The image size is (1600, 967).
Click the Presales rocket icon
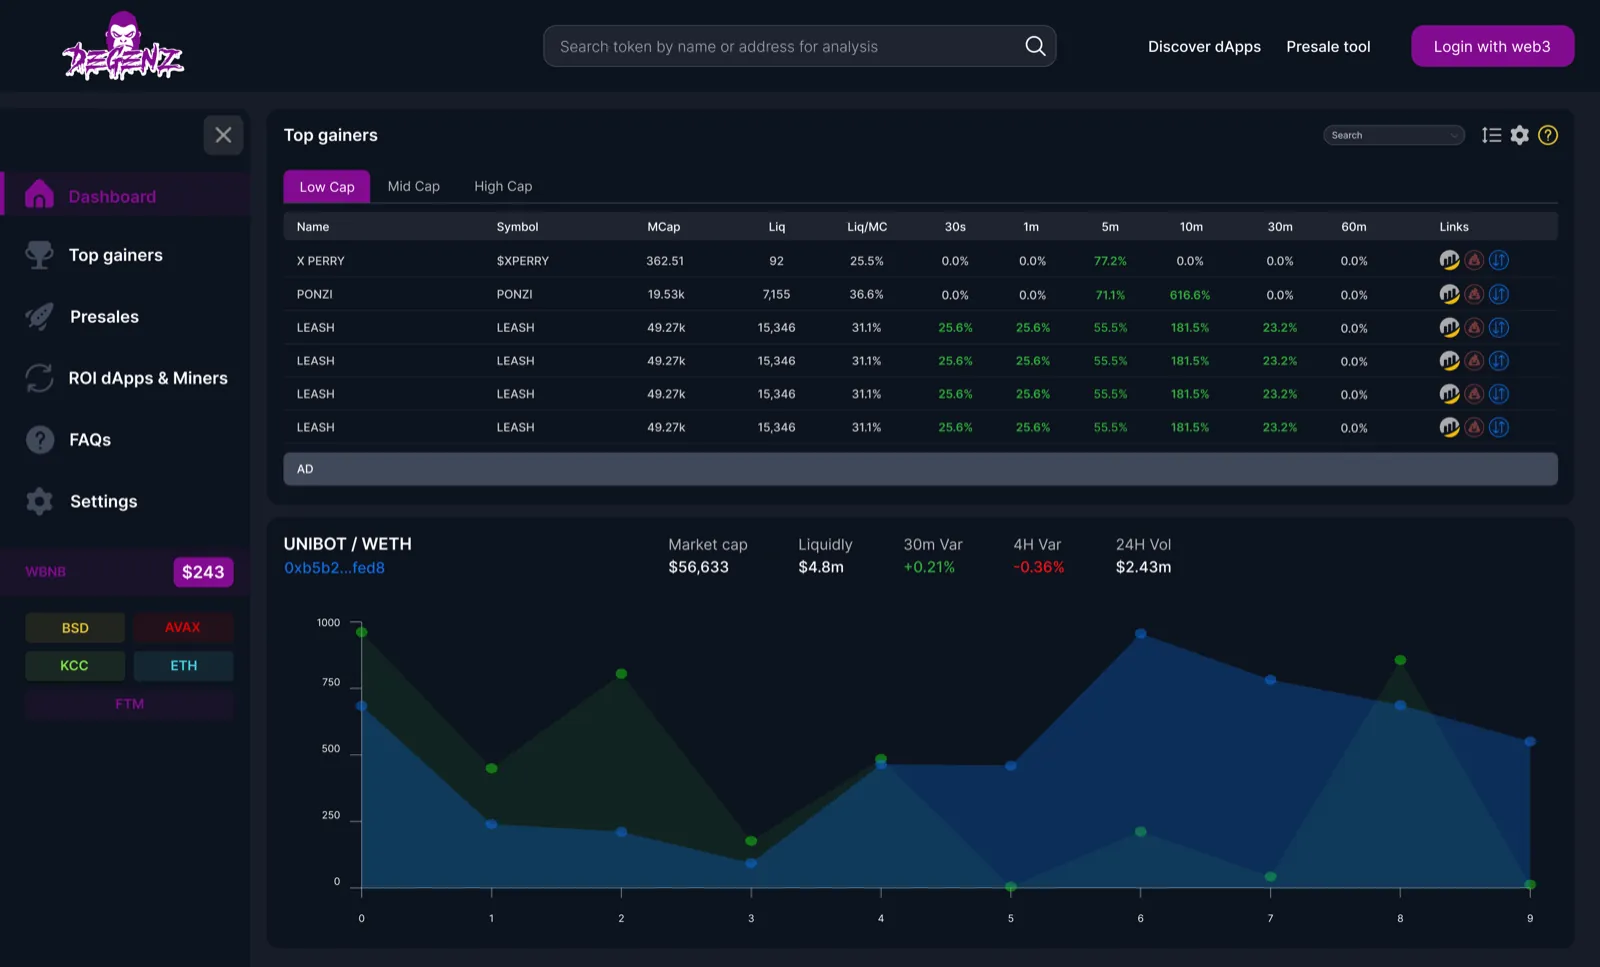click(39, 316)
